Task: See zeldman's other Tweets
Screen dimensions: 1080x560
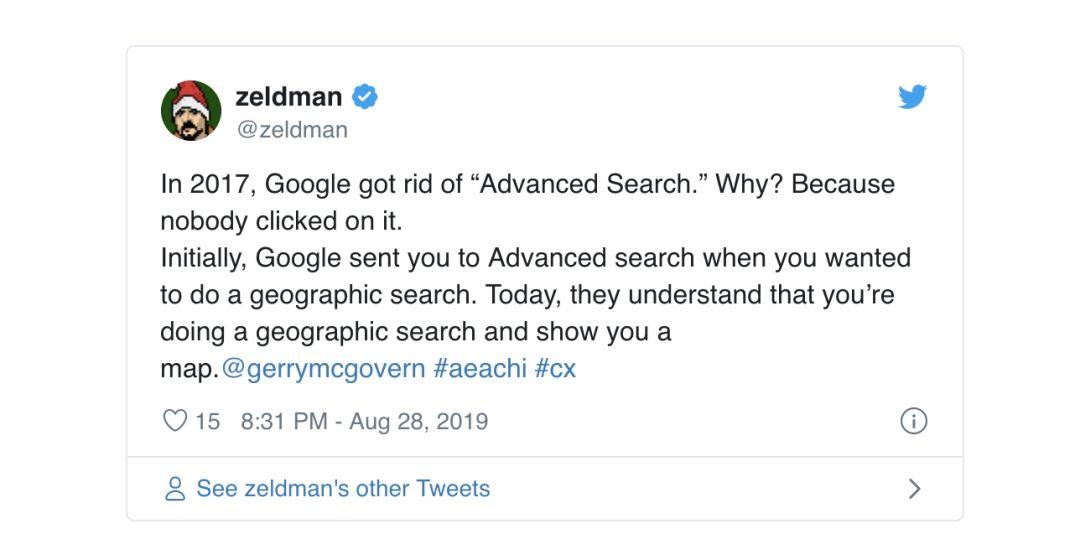Action: click(x=343, y=488)
